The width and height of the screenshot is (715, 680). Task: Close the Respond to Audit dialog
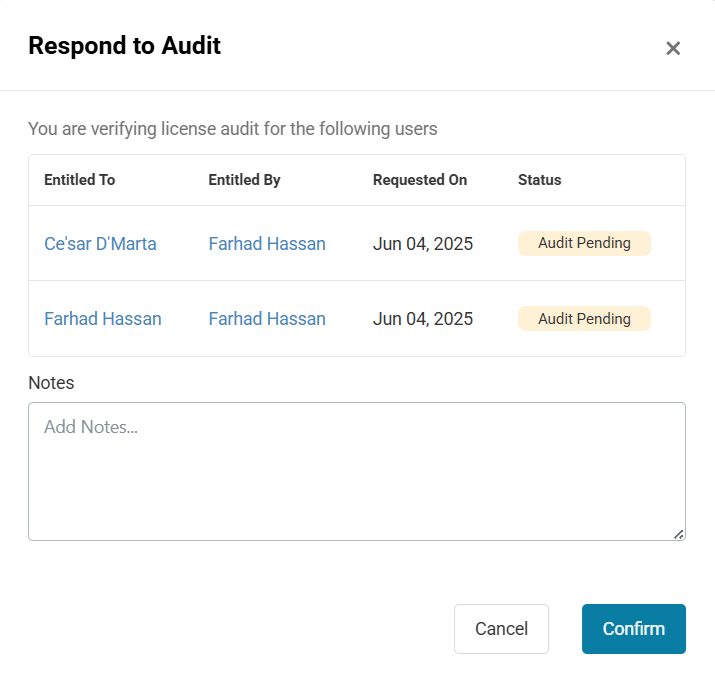673,48
